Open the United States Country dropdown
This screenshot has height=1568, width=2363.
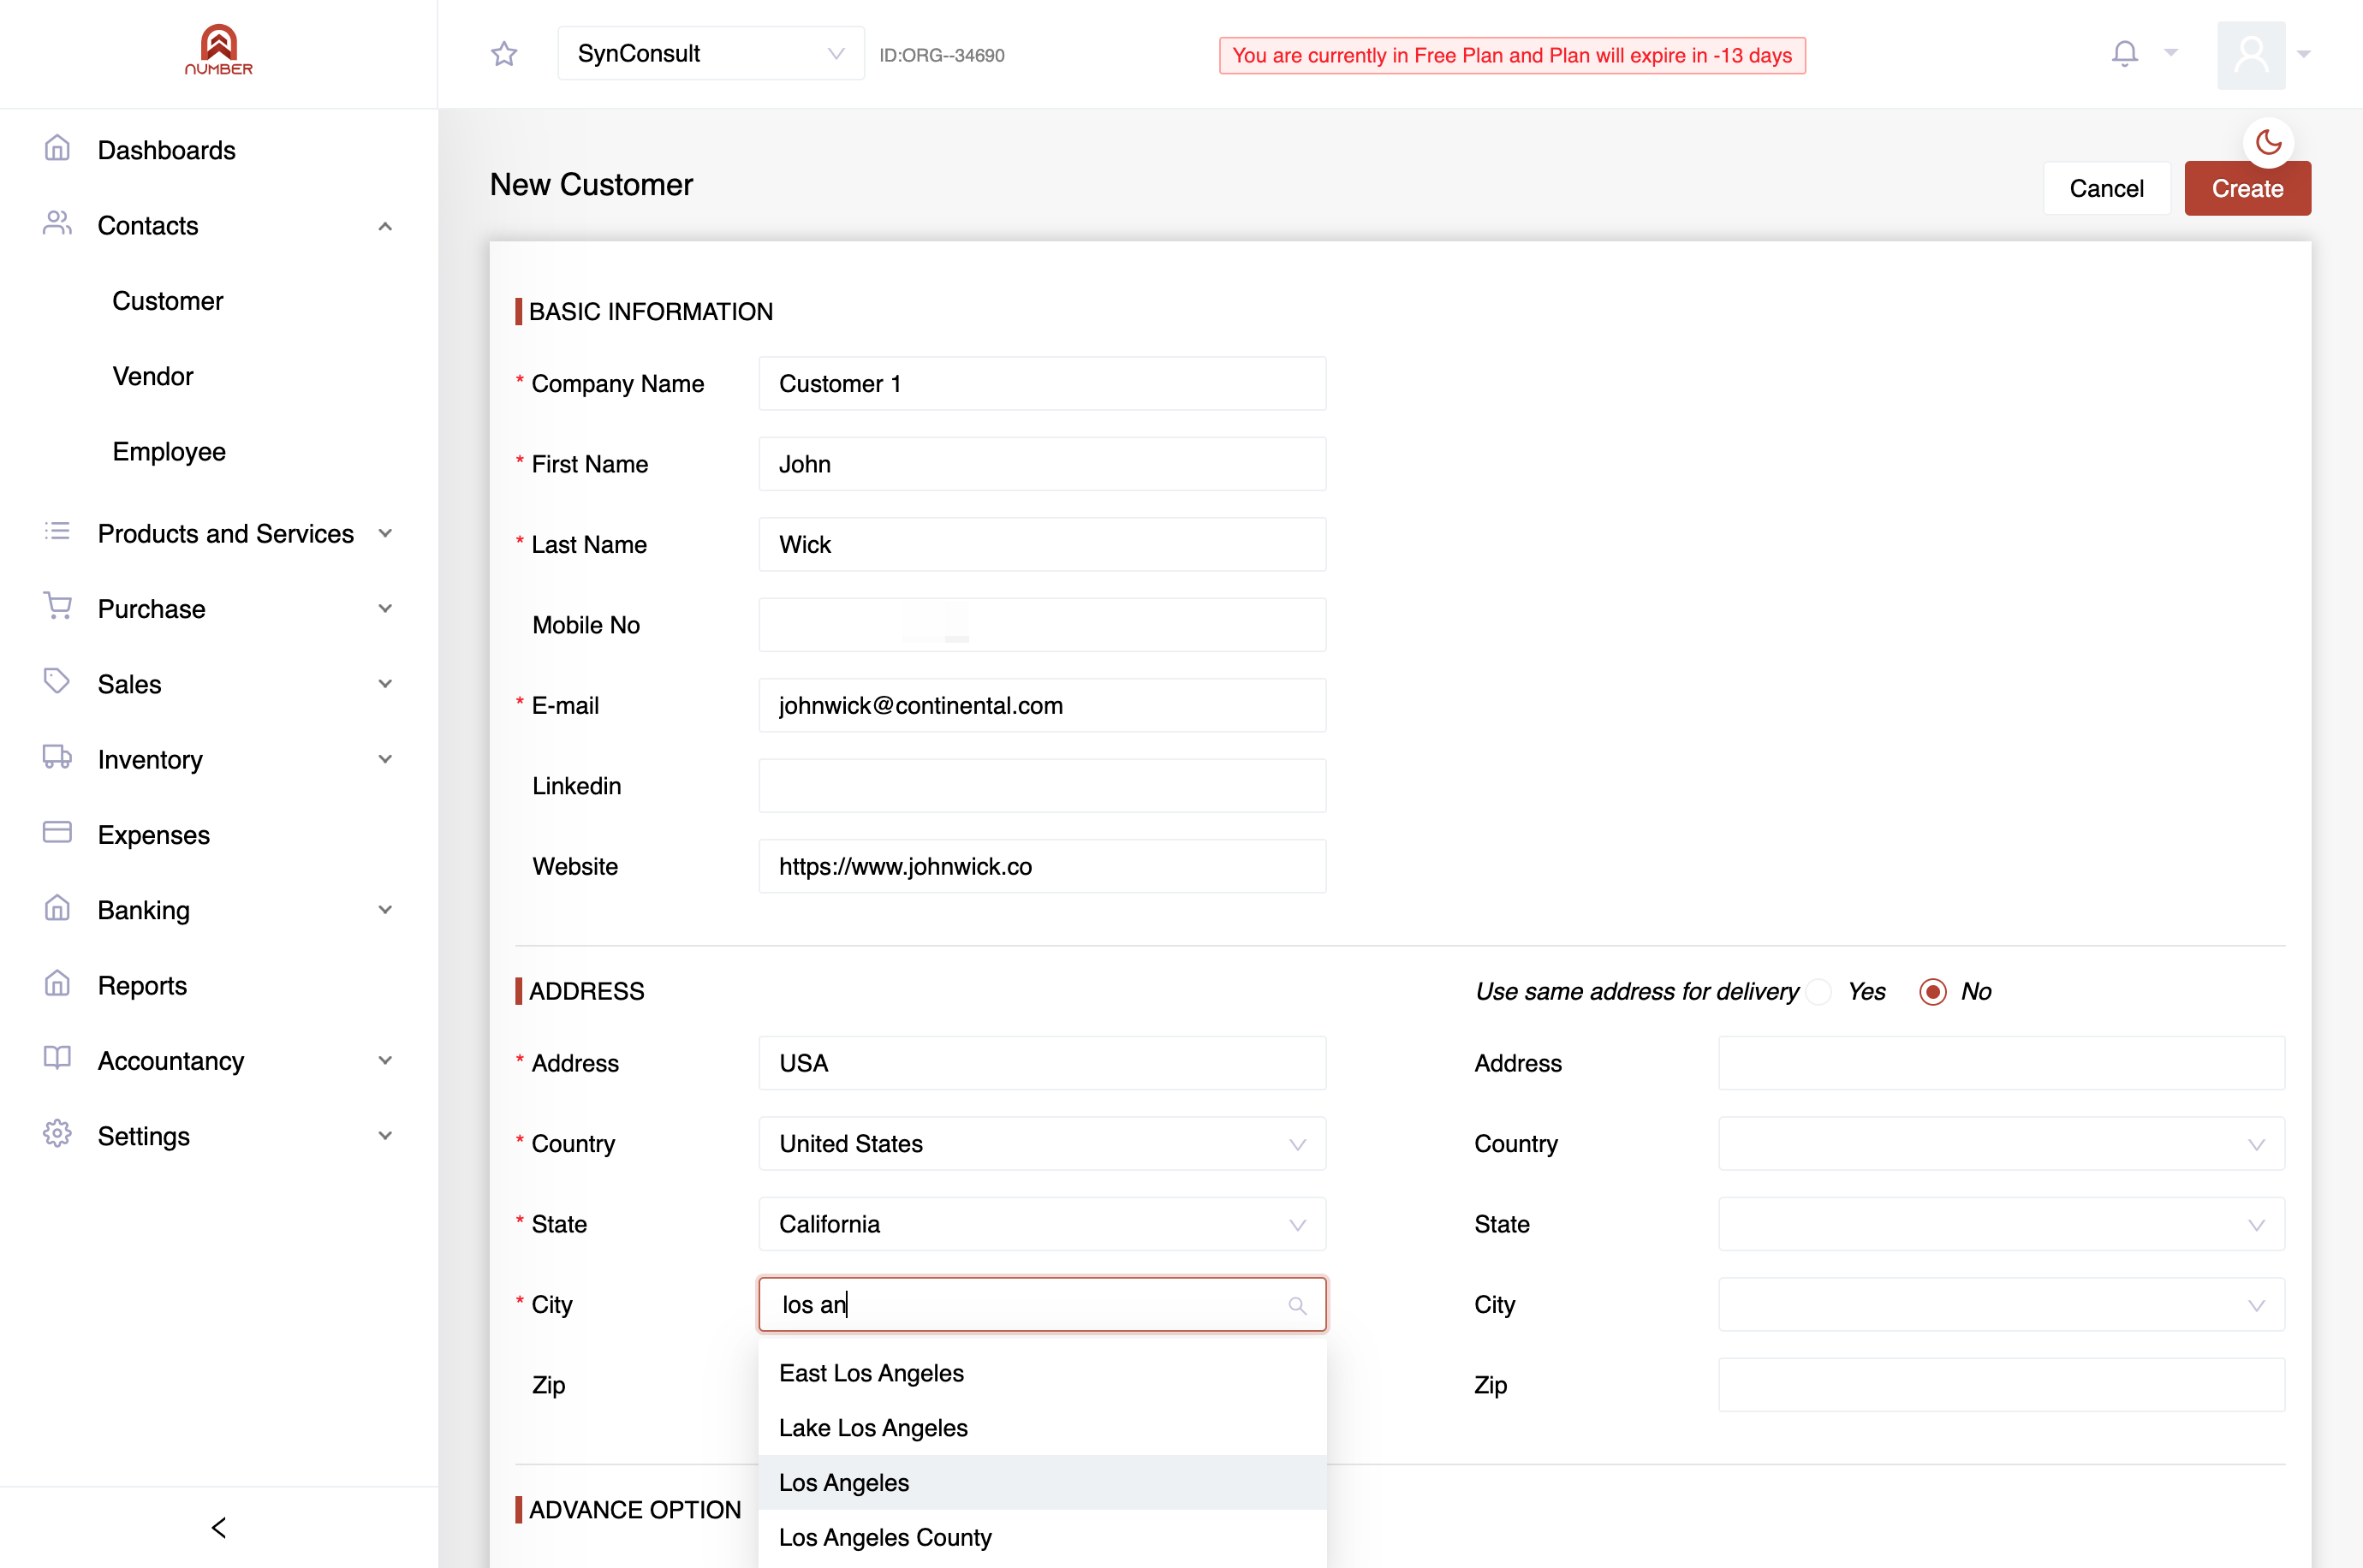pos(1042,1144)
